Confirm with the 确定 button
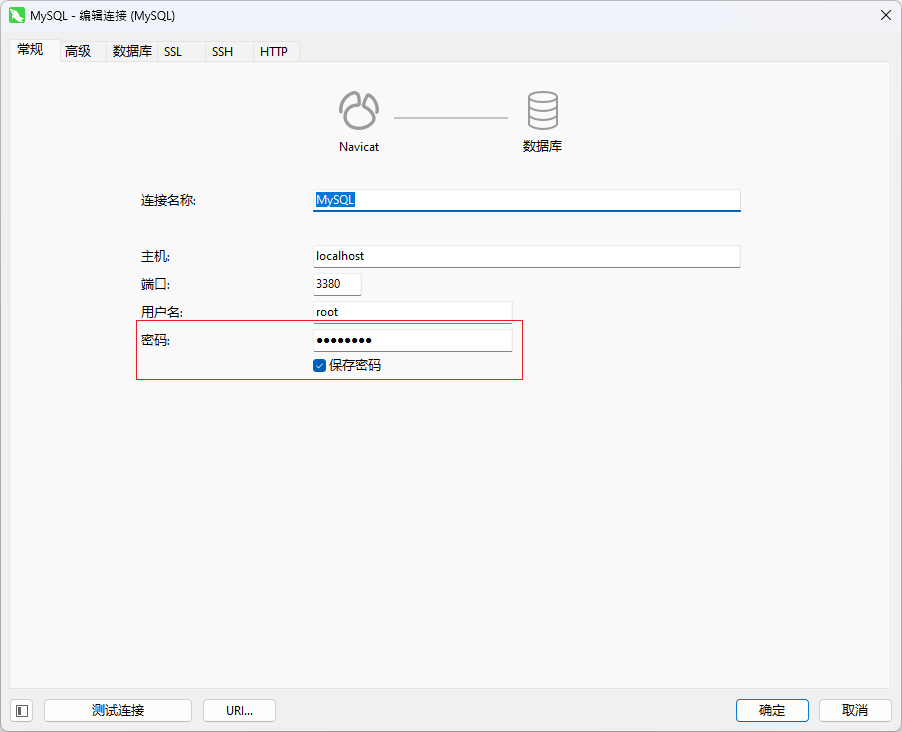This screenshot has width=902, height=732. [772, 711]
